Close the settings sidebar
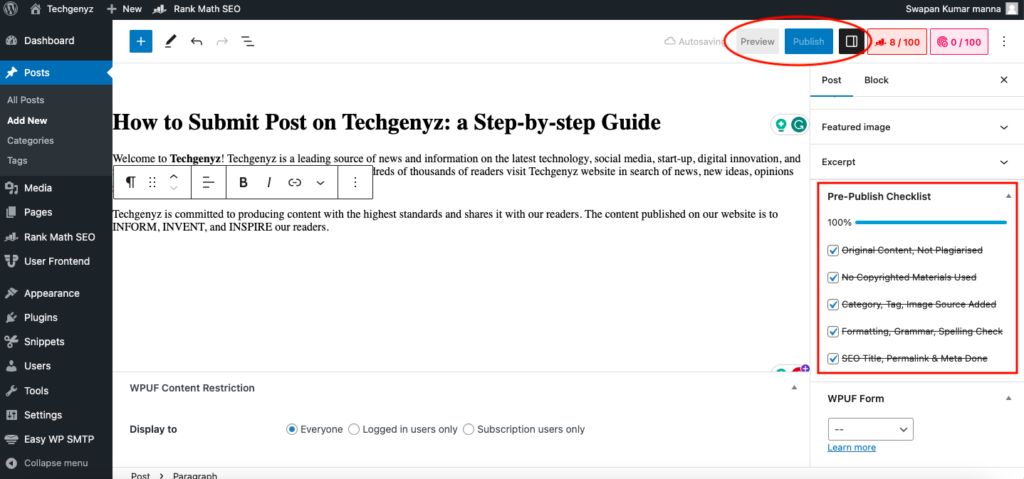 coord(1004,80)
